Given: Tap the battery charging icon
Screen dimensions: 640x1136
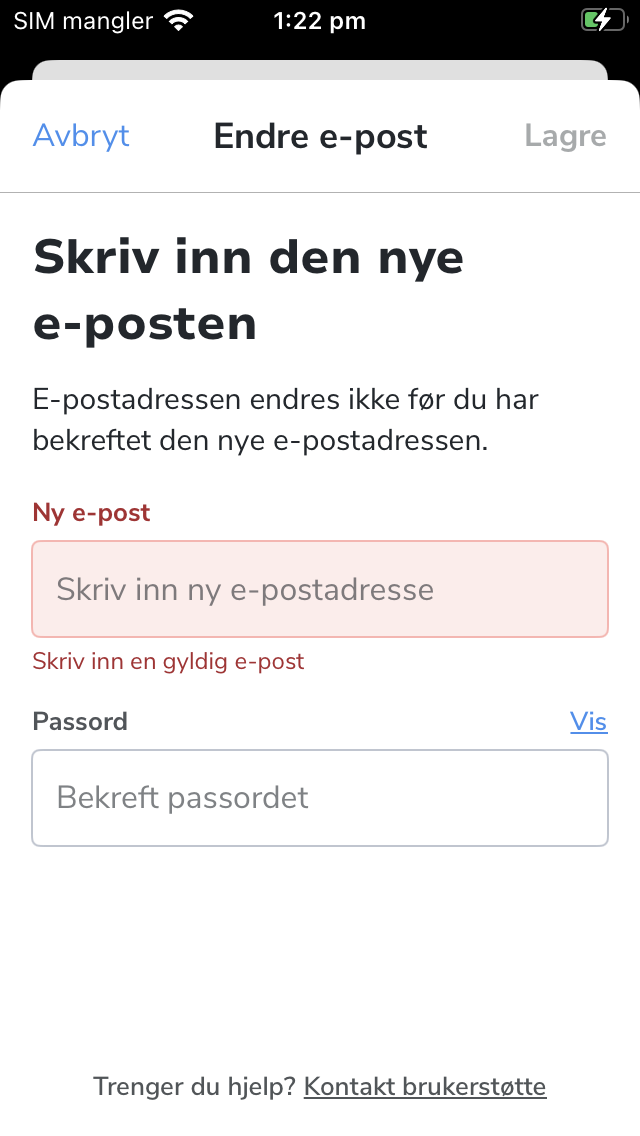Looking at the screenshot, I should click(x=606, y=18).
